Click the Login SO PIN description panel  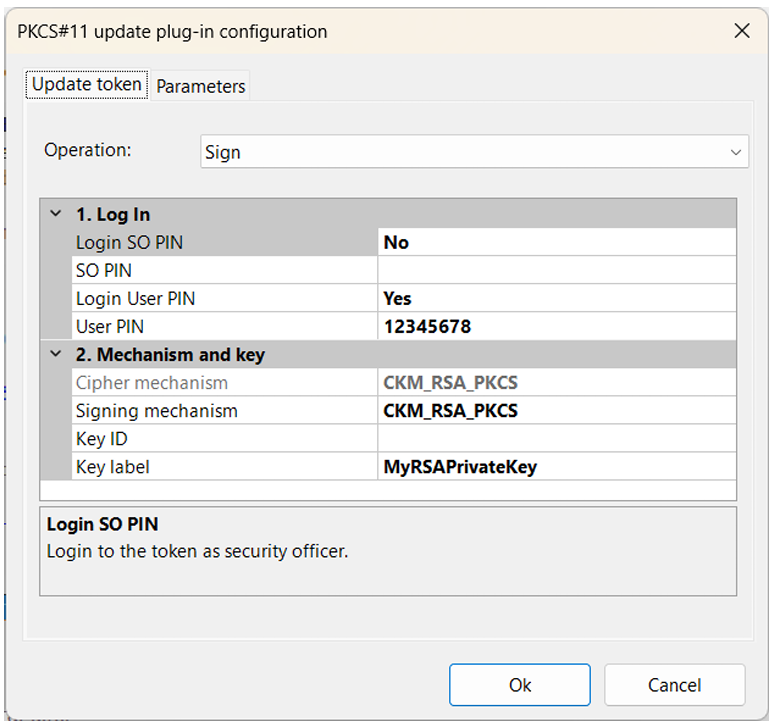point(388,551)
